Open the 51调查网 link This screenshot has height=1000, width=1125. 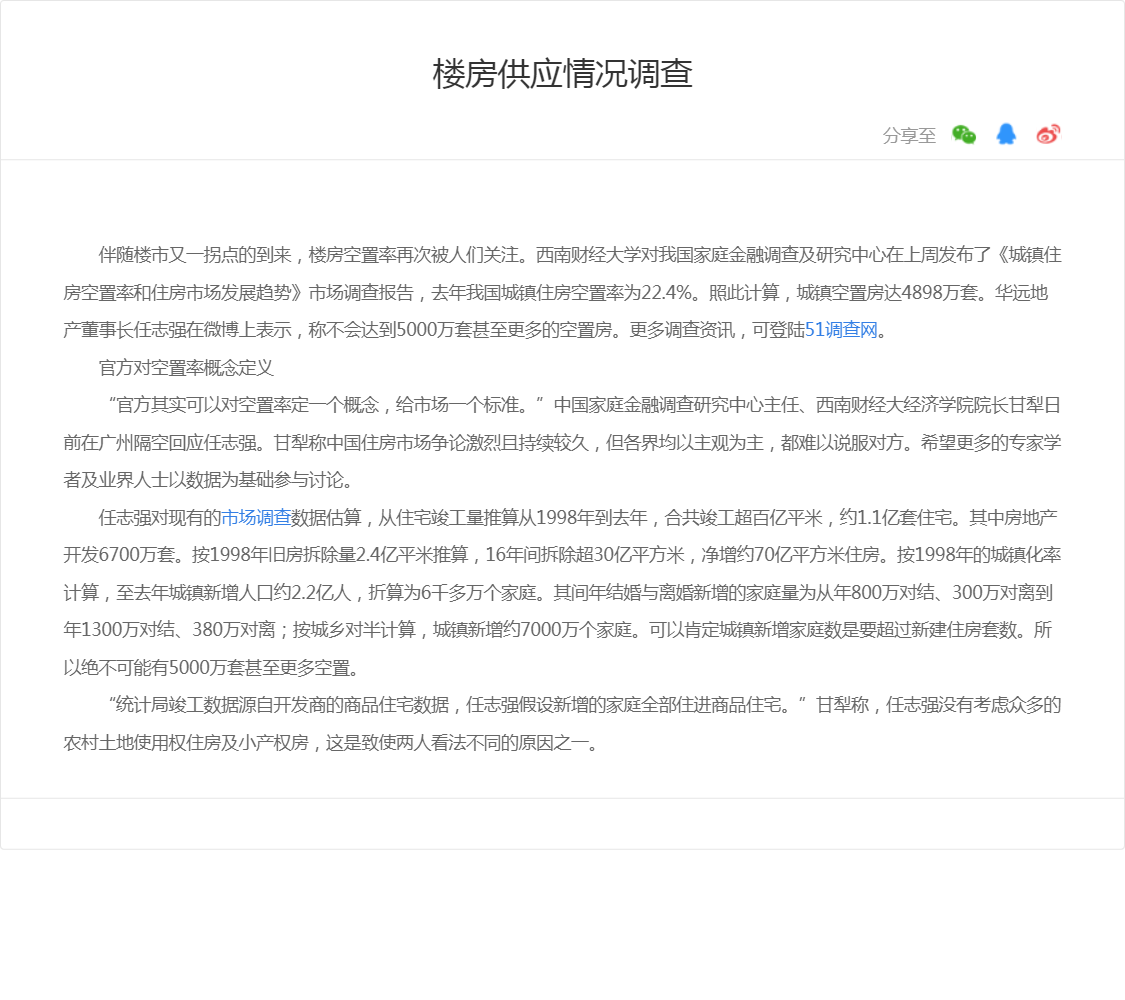pos(841,330)
